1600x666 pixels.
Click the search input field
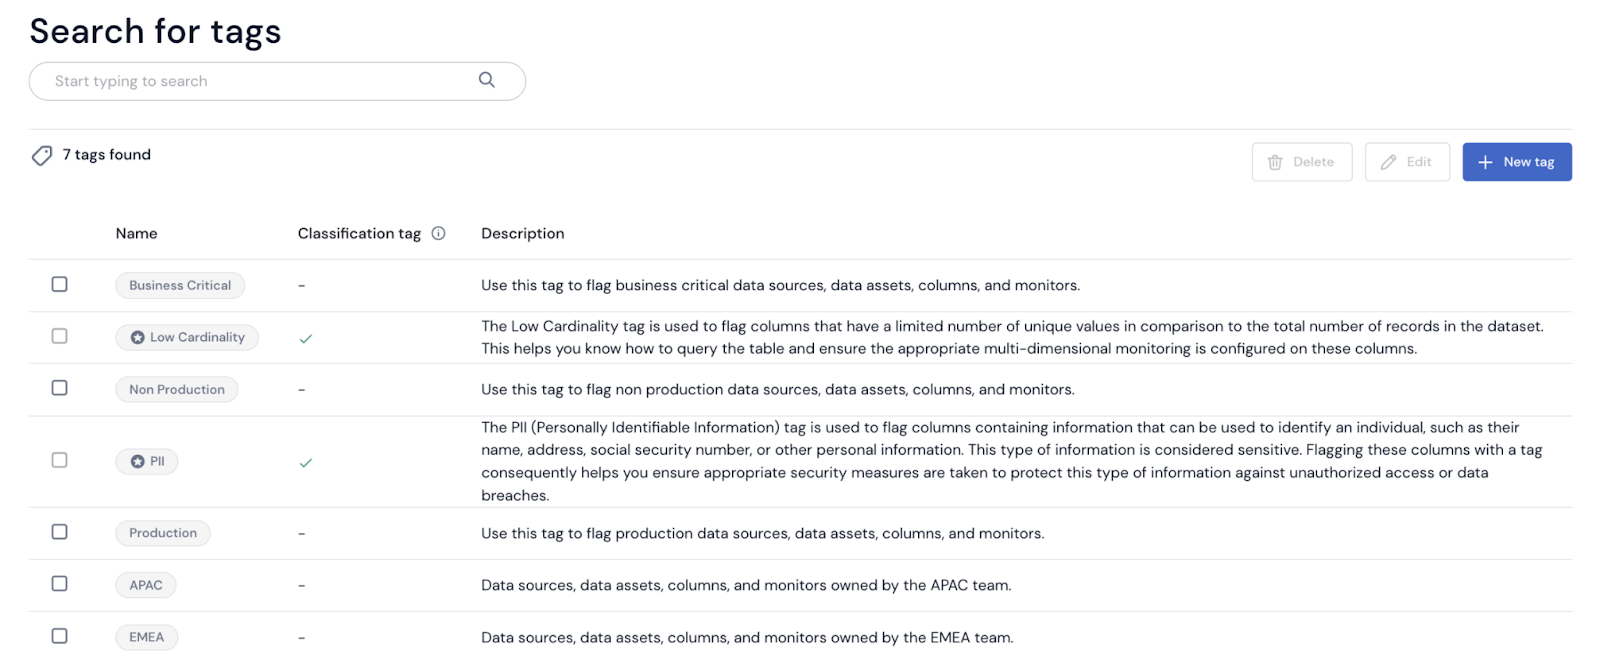250,81
